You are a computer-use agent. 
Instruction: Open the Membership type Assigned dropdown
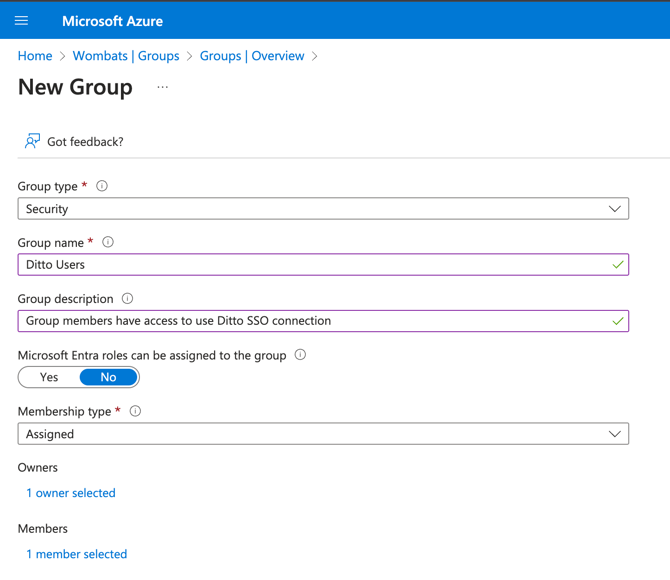point(323,434)
